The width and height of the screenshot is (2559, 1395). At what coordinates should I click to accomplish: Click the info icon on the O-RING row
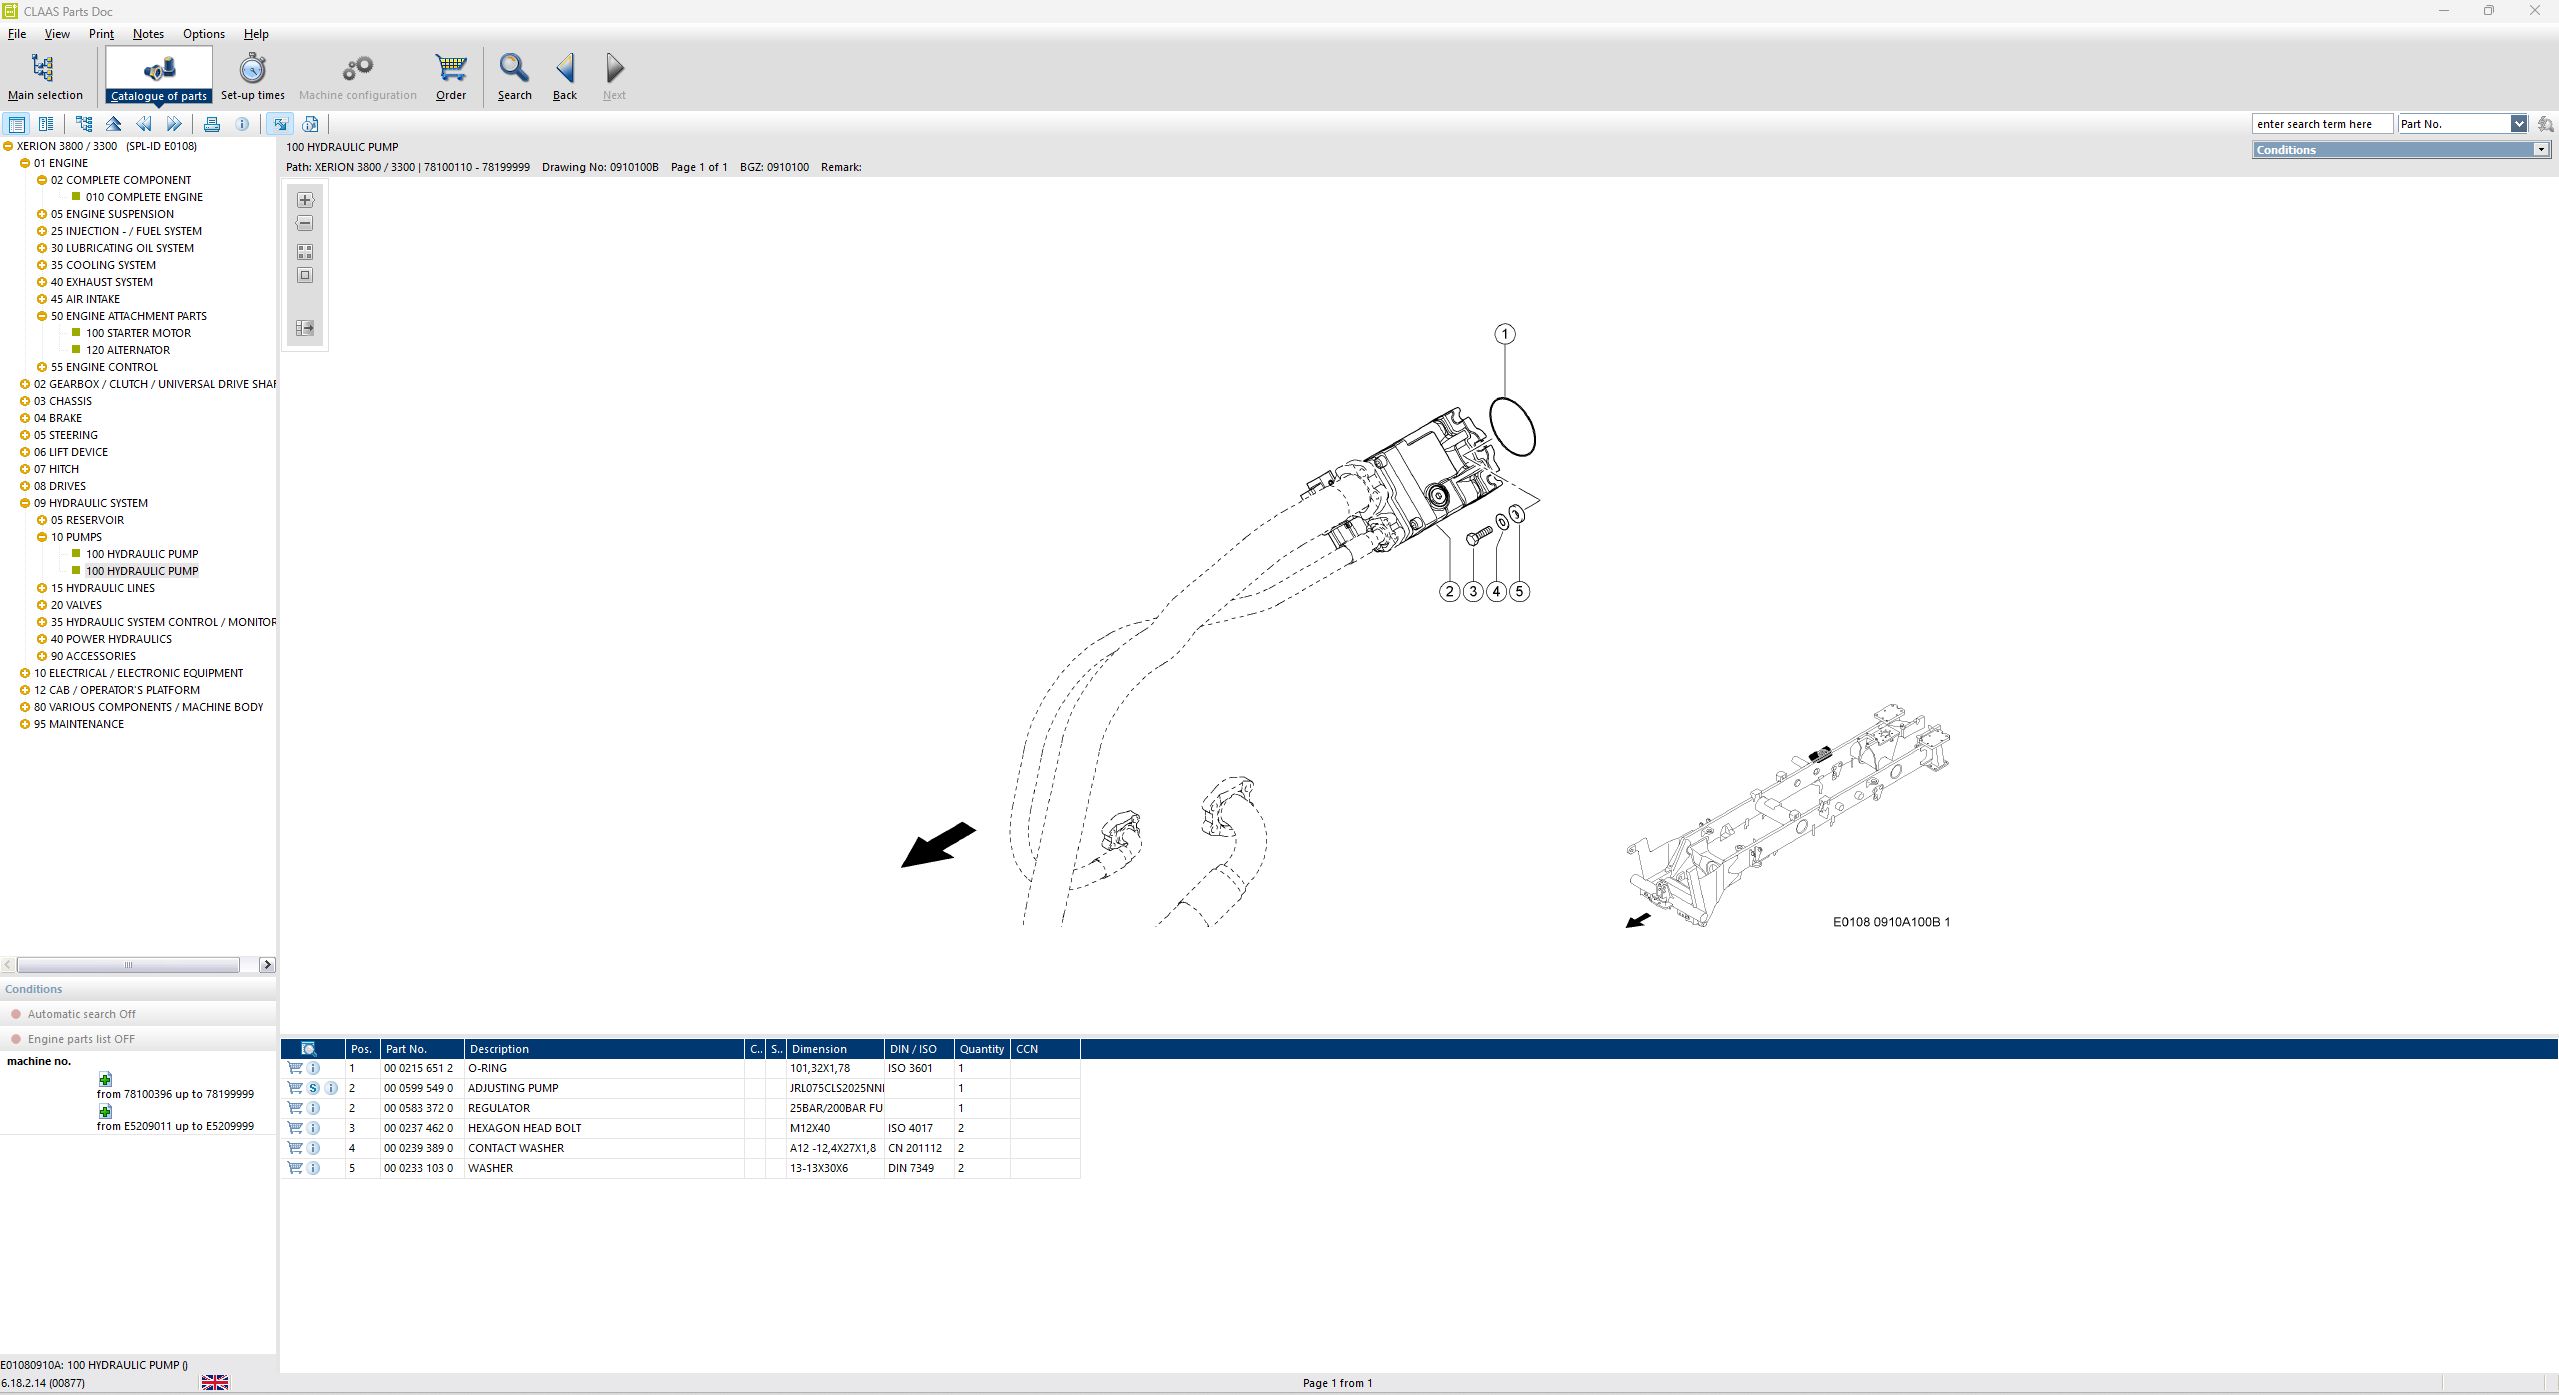pos(314,1067)
